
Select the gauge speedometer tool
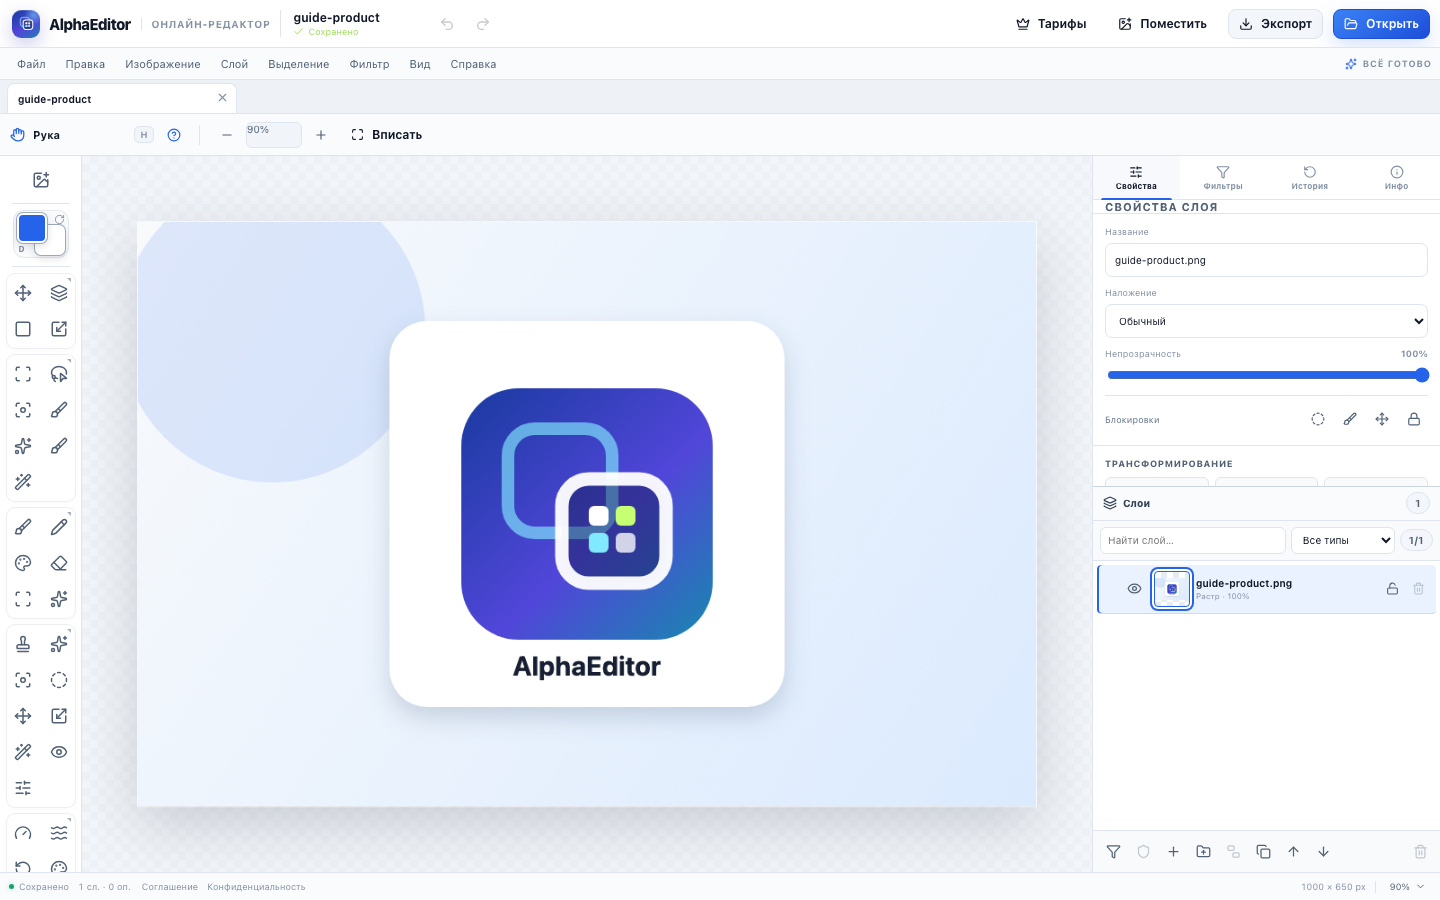point(23,833)
